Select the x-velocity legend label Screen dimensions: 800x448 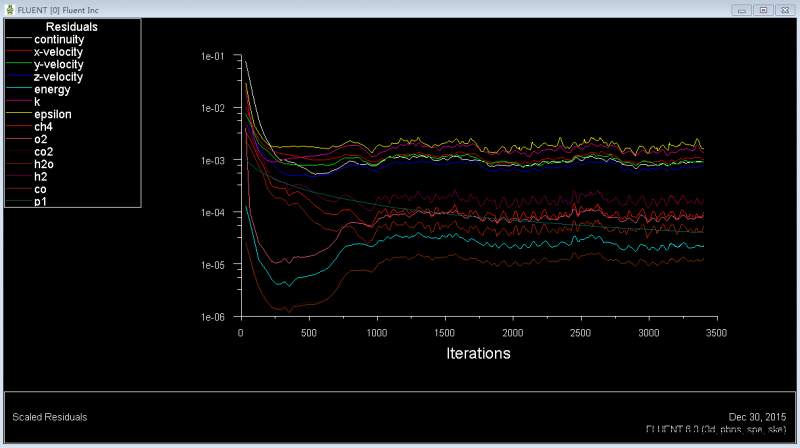click(58, 52)
